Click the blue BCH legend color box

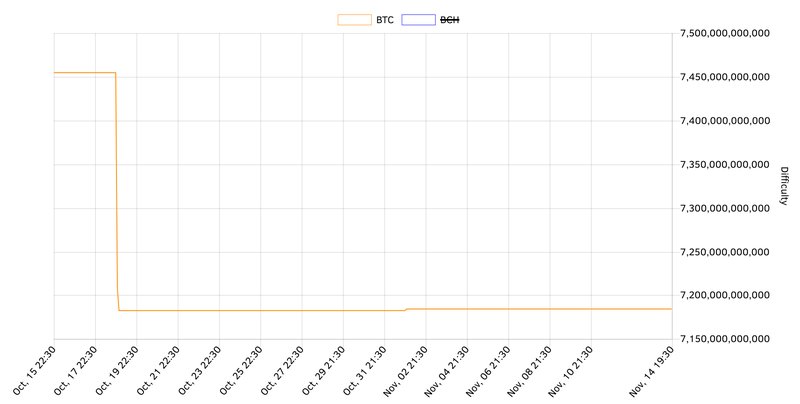(417, 19)
